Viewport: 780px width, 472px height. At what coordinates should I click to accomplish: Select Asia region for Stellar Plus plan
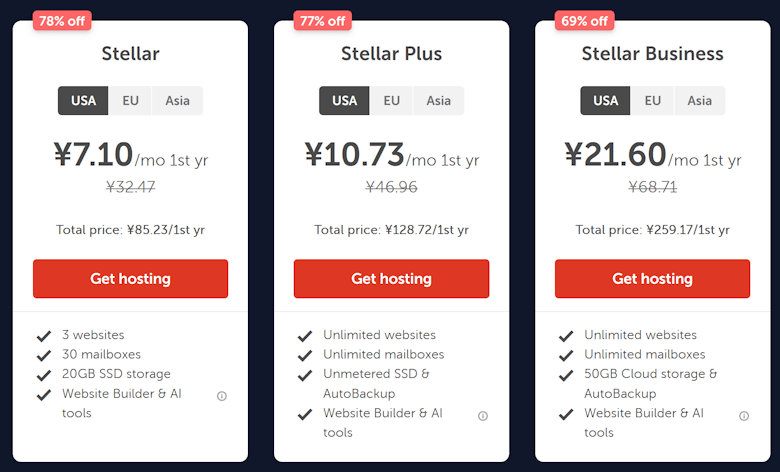(x=438, y=101)
